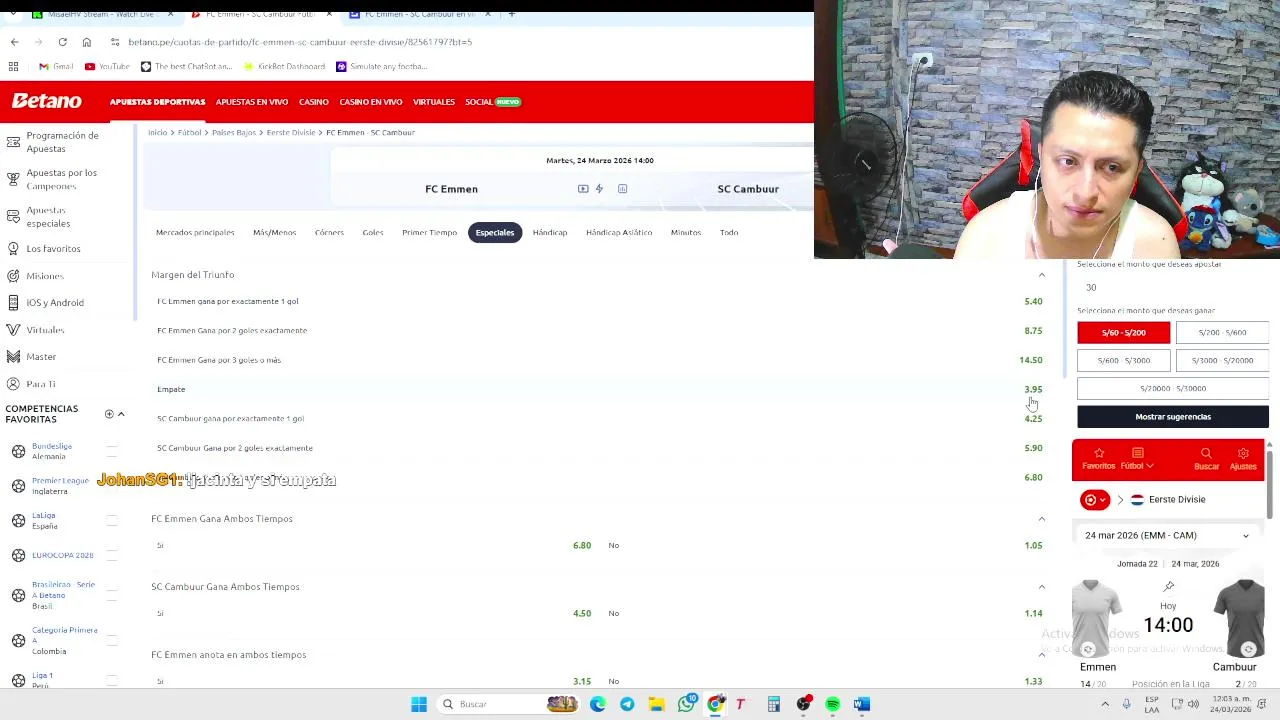Select the S/60 - S/200 winnings range
Viewport: 1280px width, 720px height.
coord(1123,332)
